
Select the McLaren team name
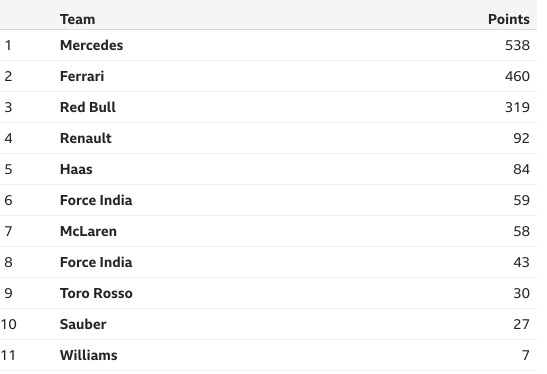tap(88, 231)
